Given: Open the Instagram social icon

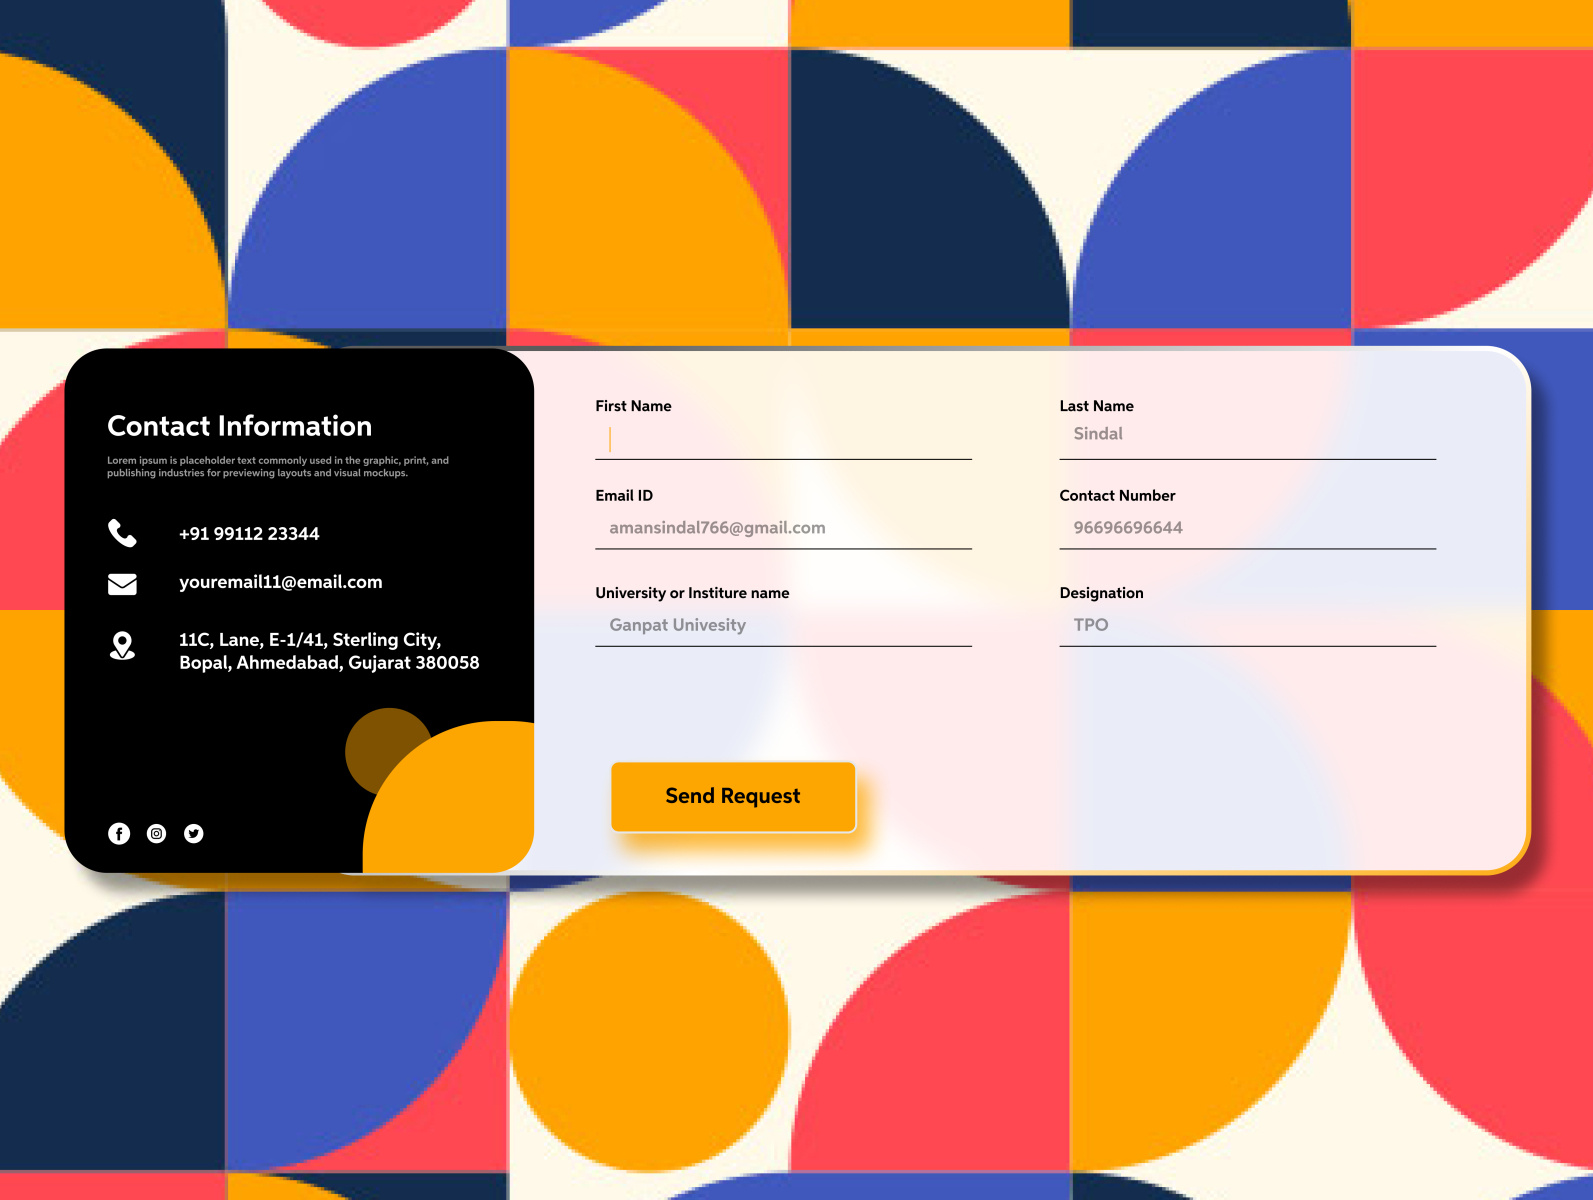Looking at the screenshot, I should [157, 833].
